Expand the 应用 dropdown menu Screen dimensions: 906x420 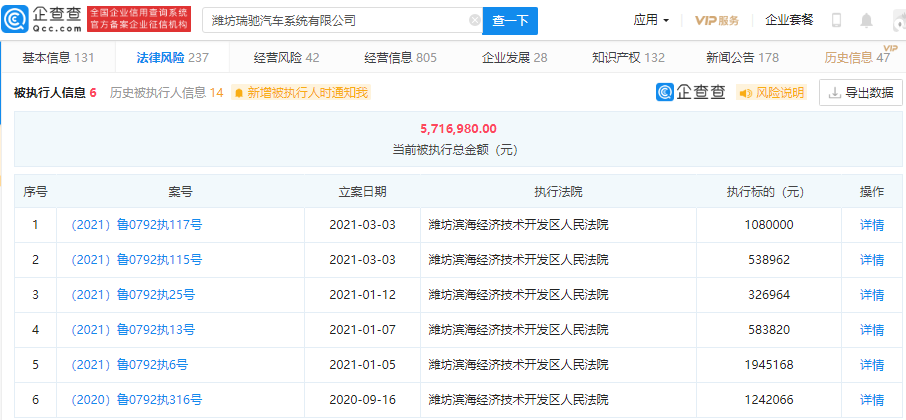651,20
